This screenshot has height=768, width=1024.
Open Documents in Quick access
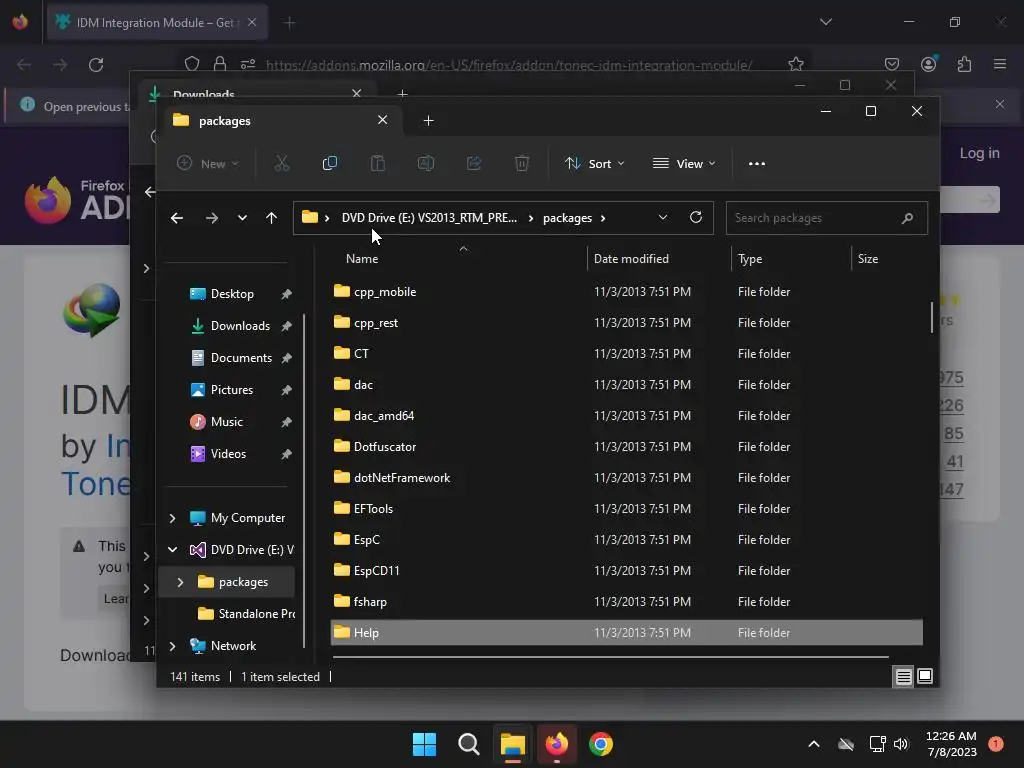[241, 358]
